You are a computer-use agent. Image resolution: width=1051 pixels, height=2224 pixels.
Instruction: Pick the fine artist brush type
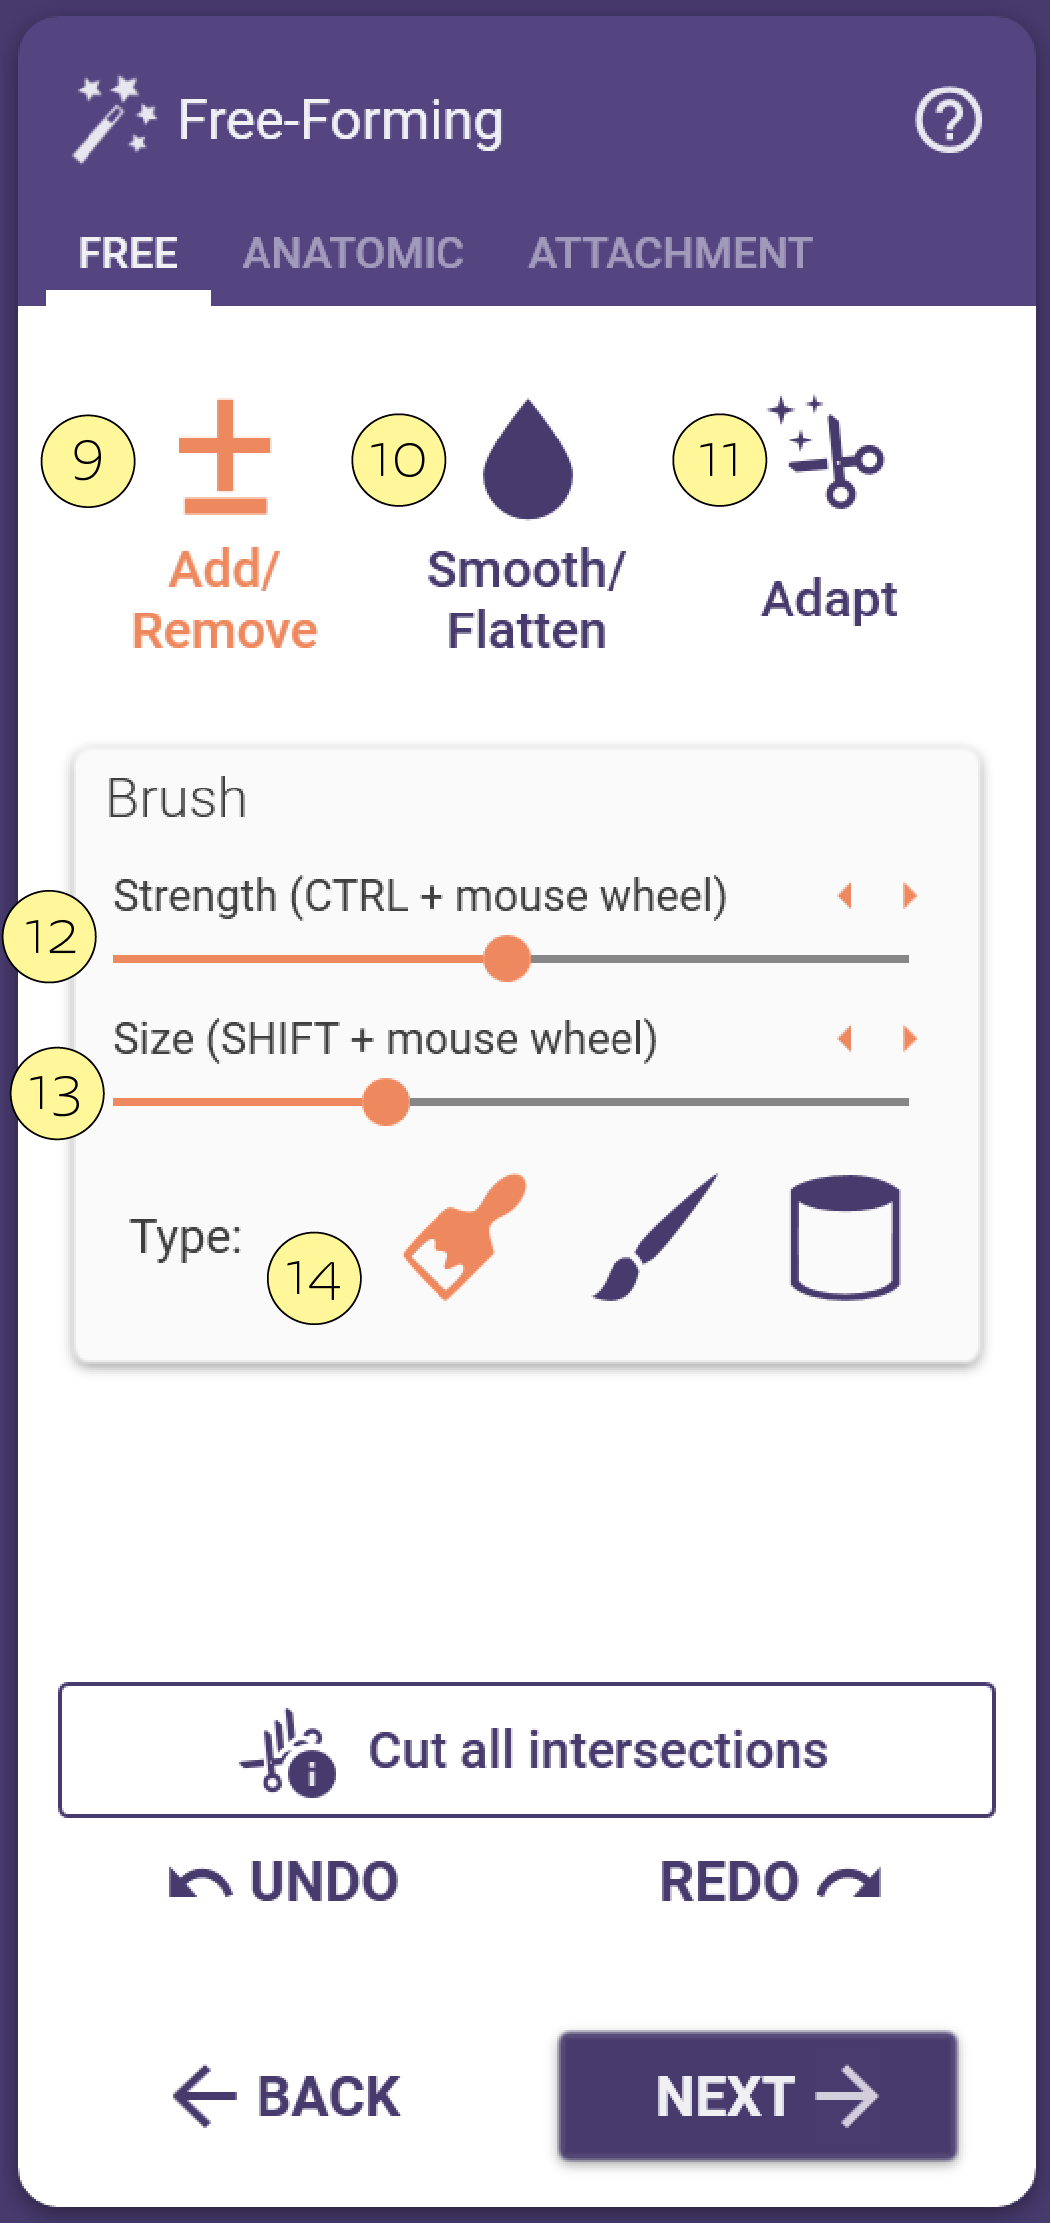click(x=655, y=1237)
